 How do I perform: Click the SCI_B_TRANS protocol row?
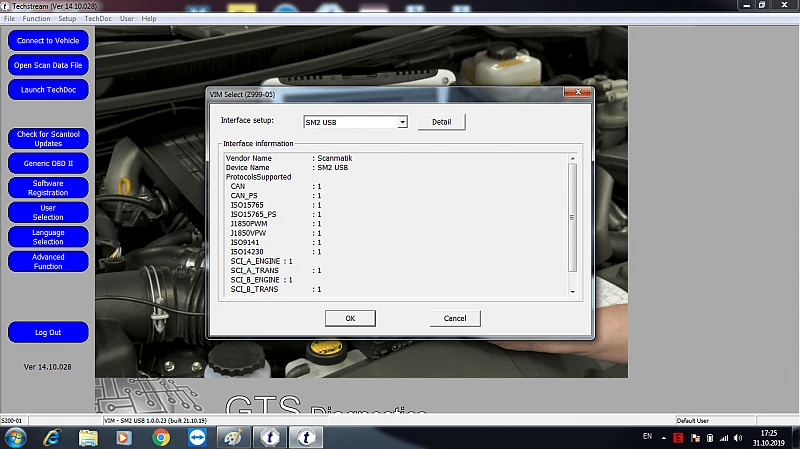[276, 289]
